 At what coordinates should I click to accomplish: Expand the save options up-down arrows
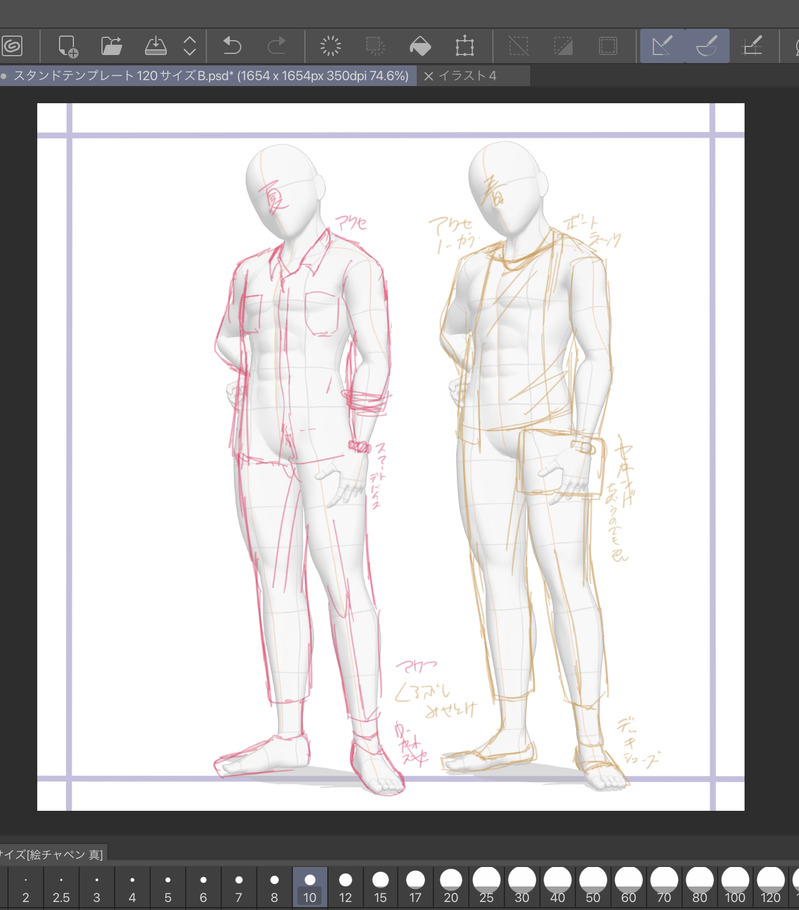click(190, 46)
